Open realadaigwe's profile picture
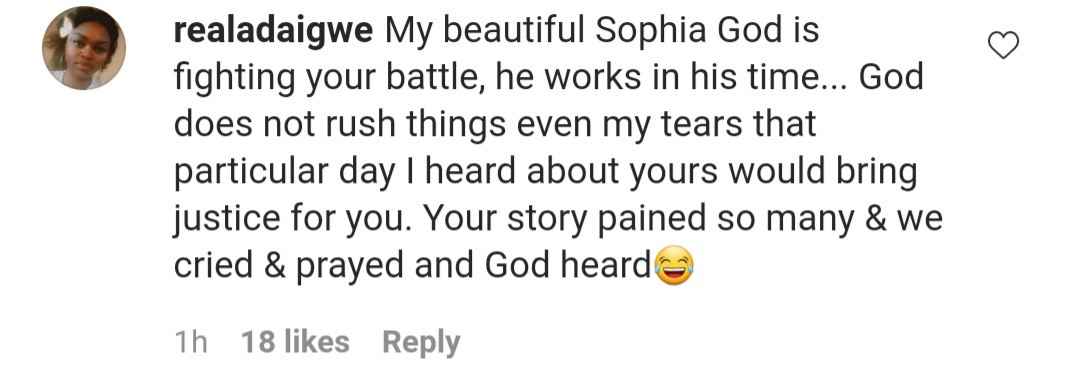1080x386 pixels. 84,48
